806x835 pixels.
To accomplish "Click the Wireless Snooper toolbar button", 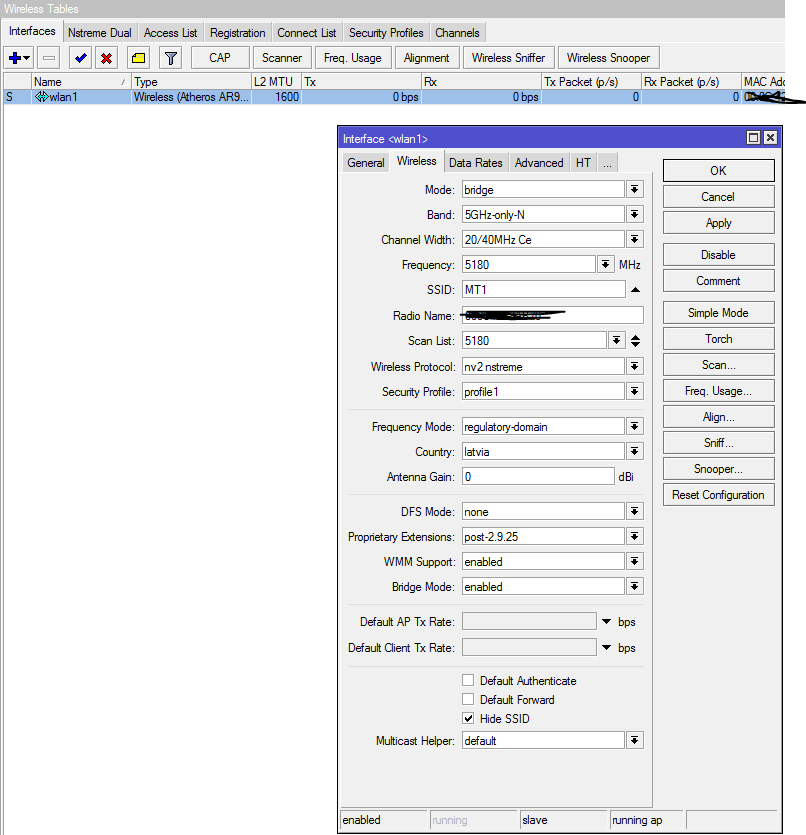I will [608, 58].
